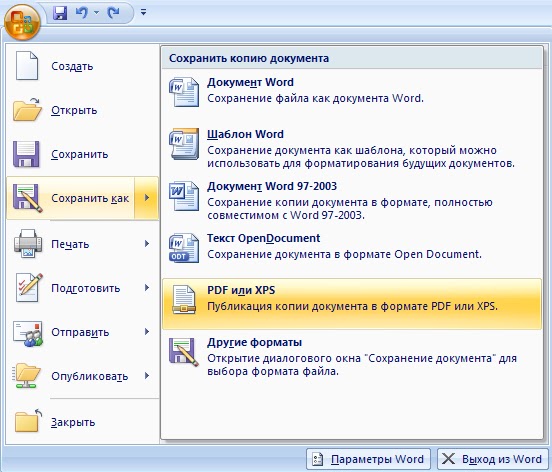Click the Save floppy disk icon in Quick Access toolbar
552x472 pixels.
tap(60, 13)
